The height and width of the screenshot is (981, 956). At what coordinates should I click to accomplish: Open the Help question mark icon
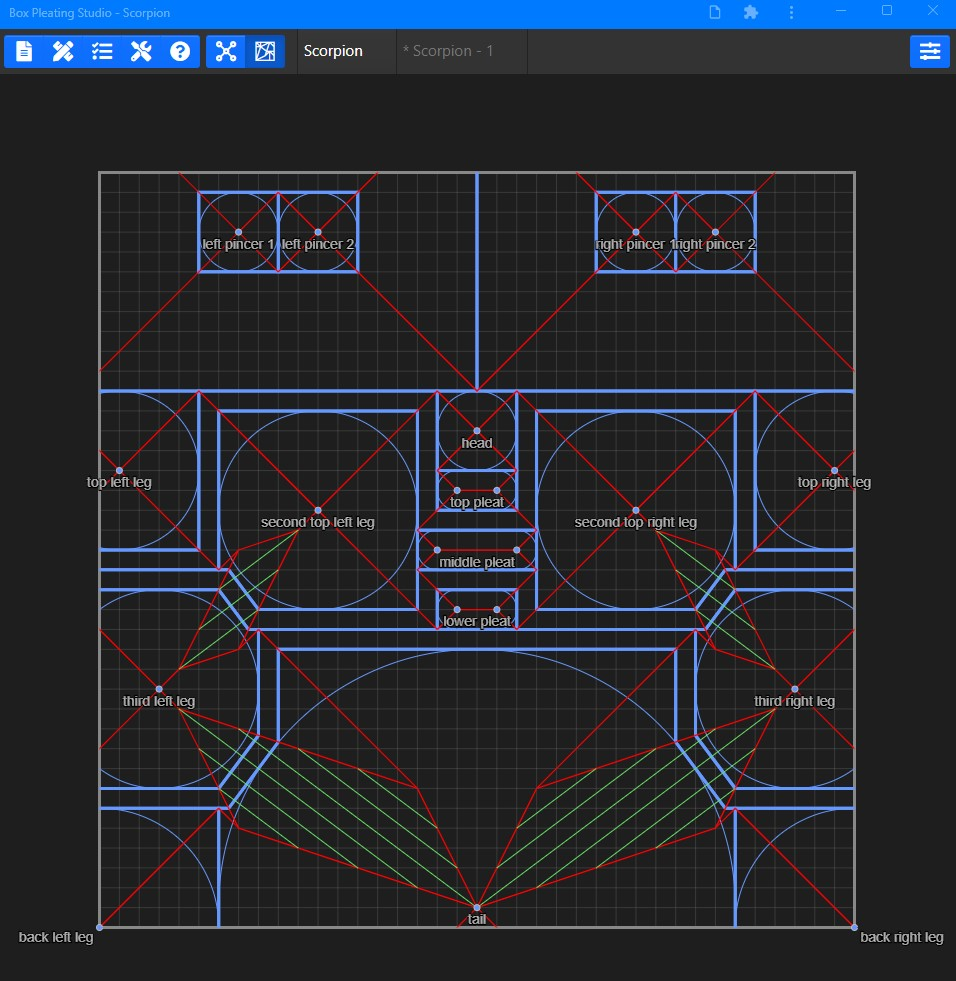180,51
